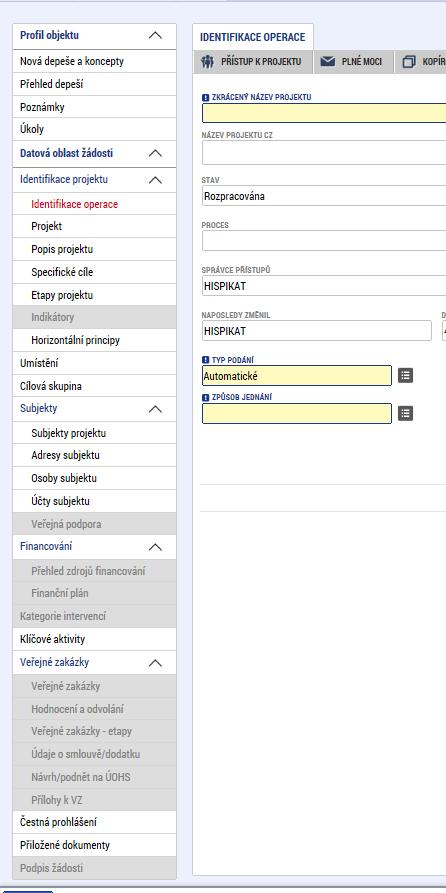The height and width of the screenshot is (893, 446).
Task: Collapse Datová oblast žádosti section
Action: point(155,153)
